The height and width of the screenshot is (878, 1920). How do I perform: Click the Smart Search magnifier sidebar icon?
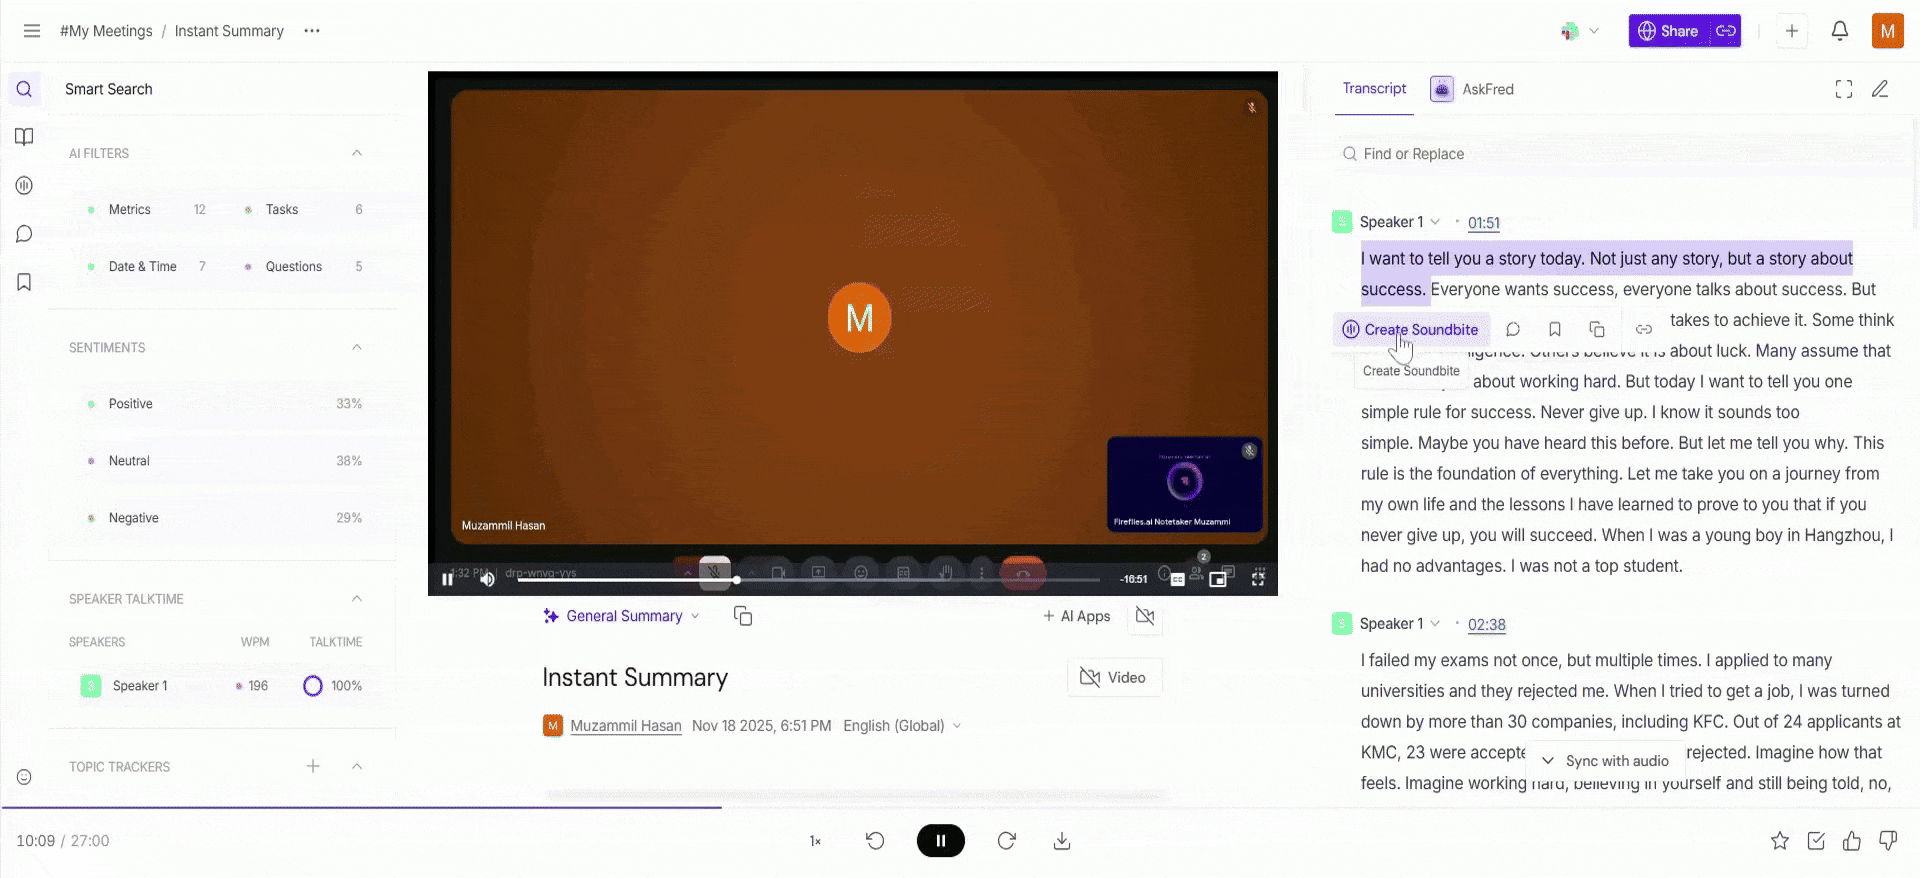pyautogui.click(x=25, y=89)
